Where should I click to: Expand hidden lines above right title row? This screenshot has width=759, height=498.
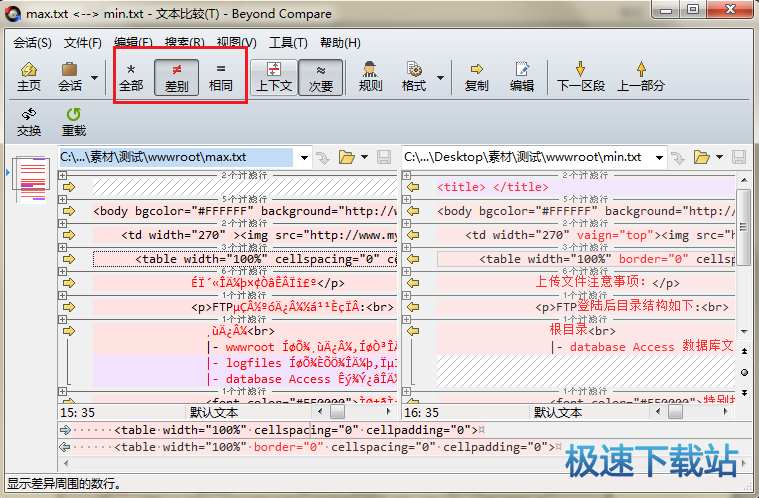tap(407, 175)
